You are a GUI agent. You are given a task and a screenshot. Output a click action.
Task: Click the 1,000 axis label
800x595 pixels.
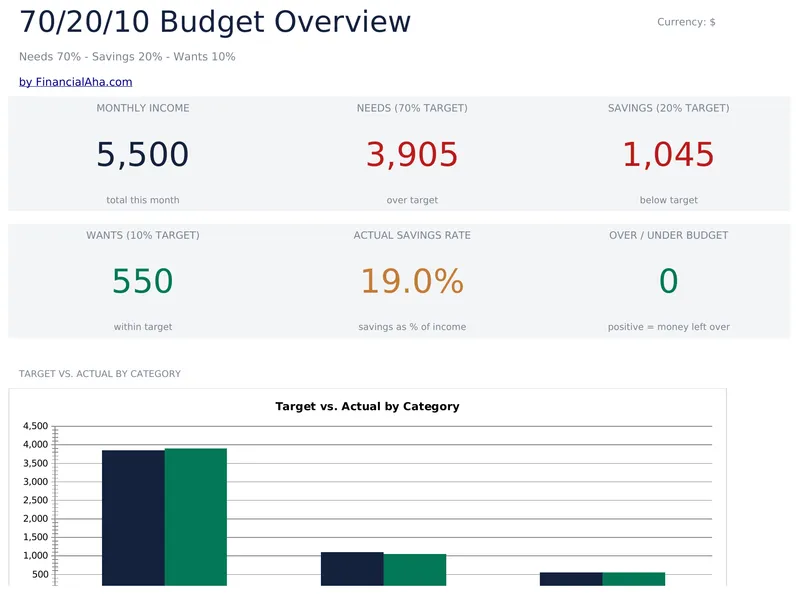tap(35, 556)
